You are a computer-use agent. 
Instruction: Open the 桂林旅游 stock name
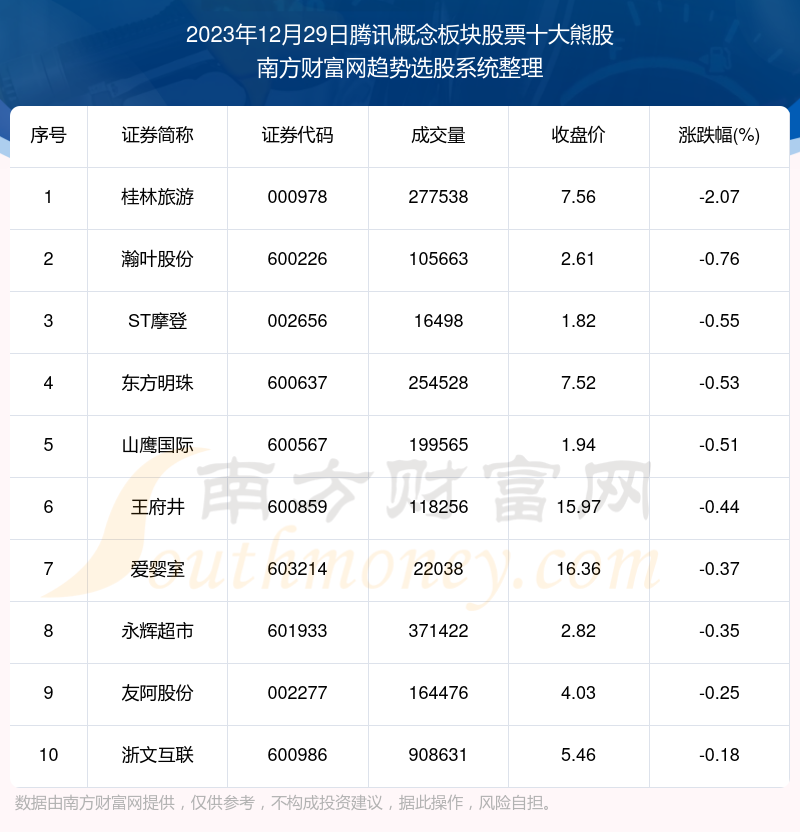157,197
